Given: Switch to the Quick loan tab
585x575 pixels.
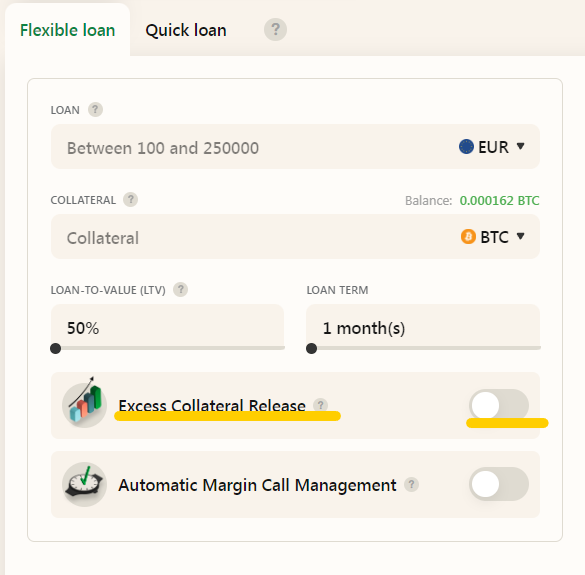Looking at the screenshot, I should coord(186,30).
